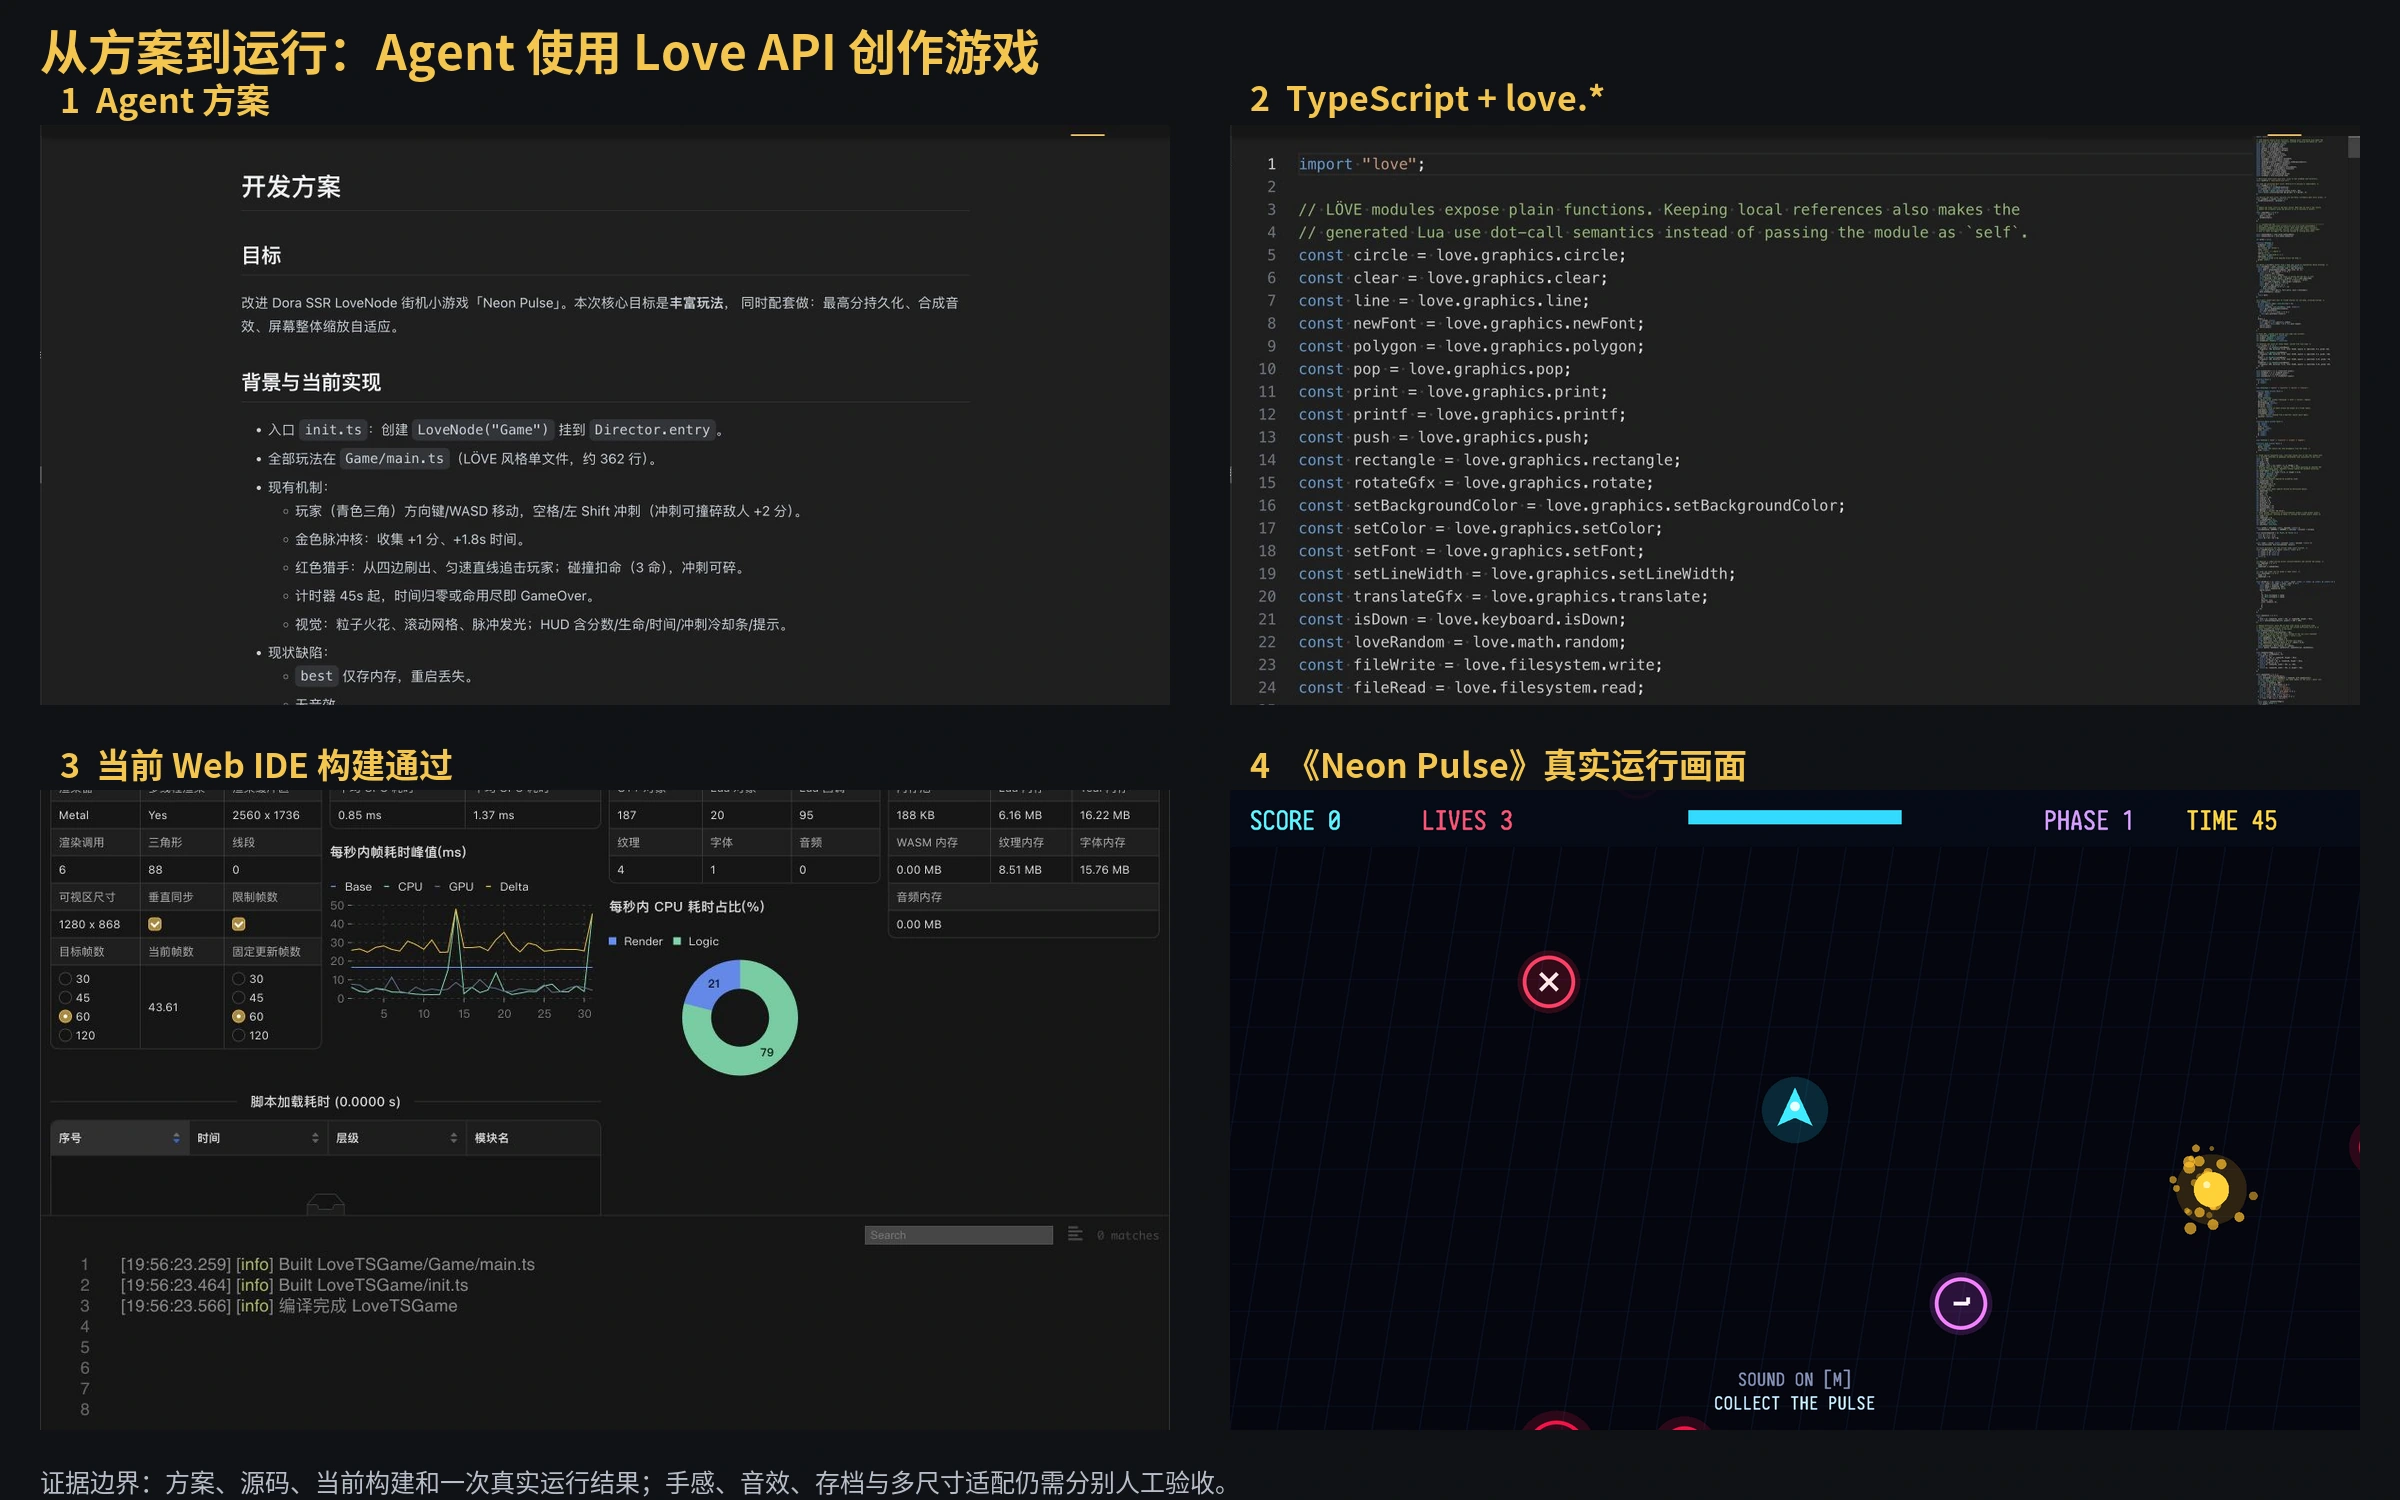Click the 背景与当前实现 section heading
The image size is (2400, 1500).
311,382
